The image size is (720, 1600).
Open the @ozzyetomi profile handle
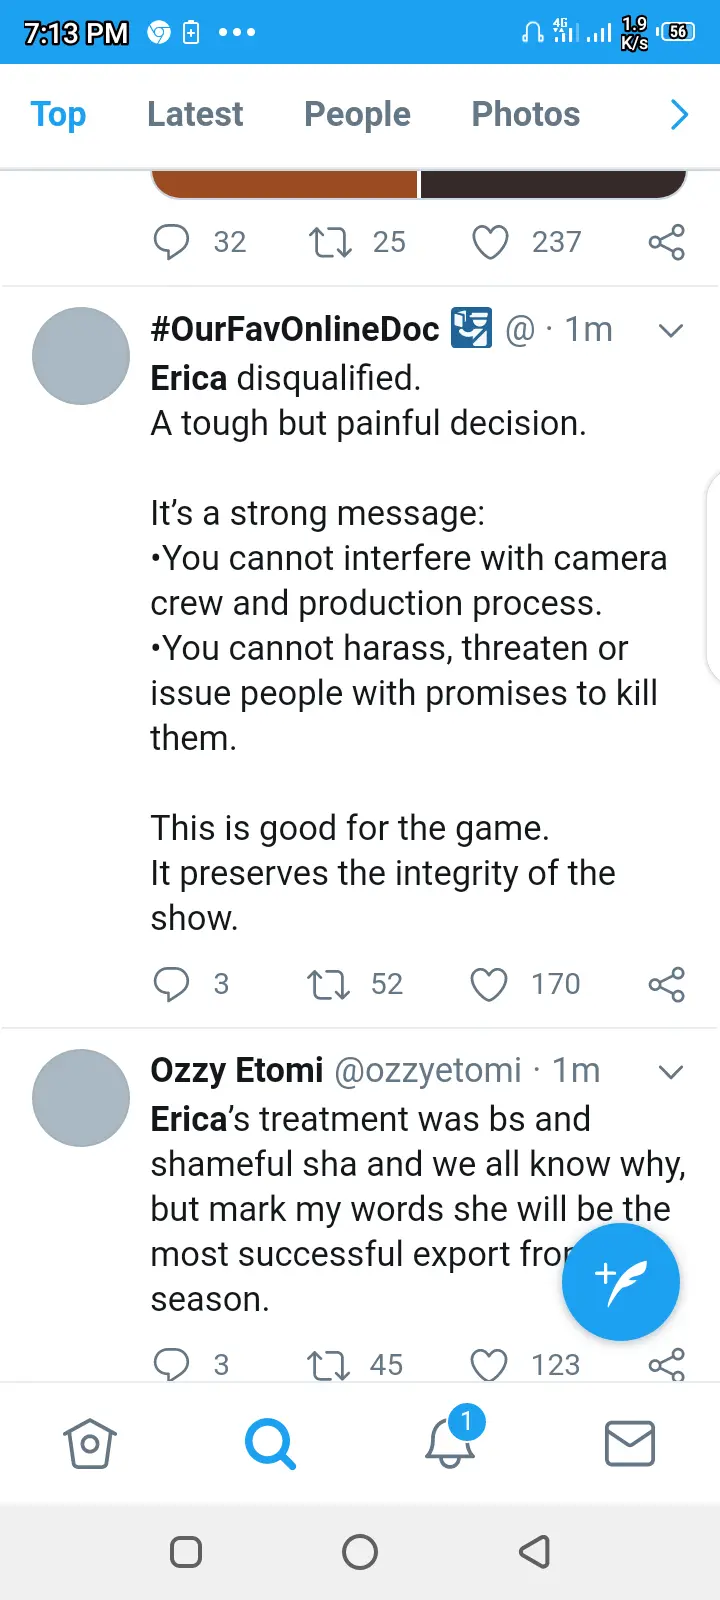pos(428,1071)
